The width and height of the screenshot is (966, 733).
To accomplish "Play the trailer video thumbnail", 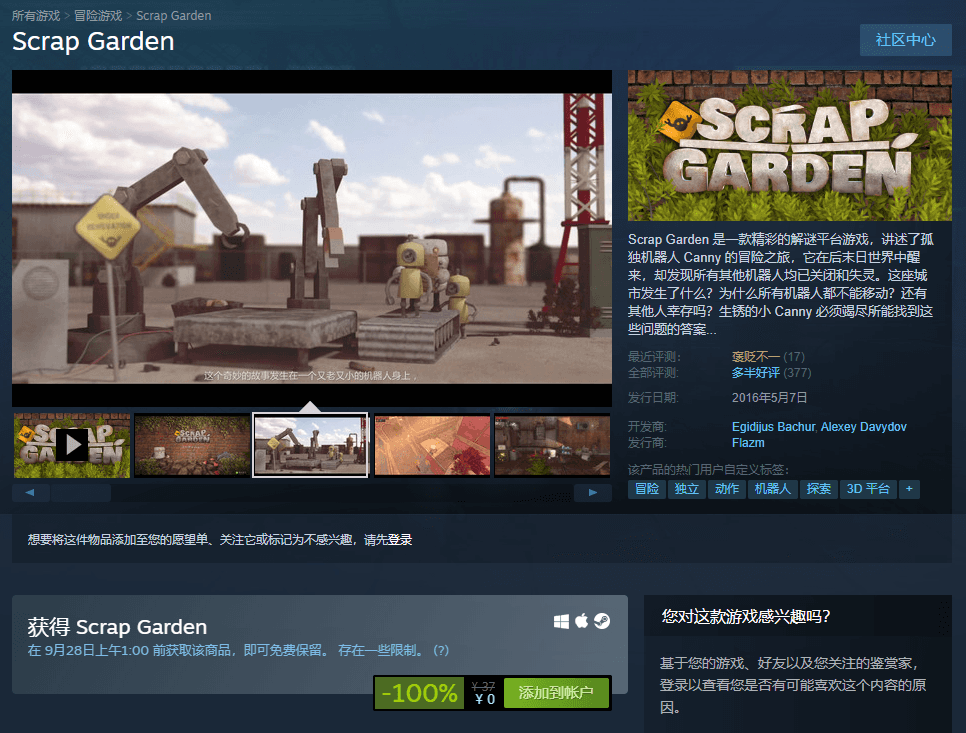I will coord(71,445).
